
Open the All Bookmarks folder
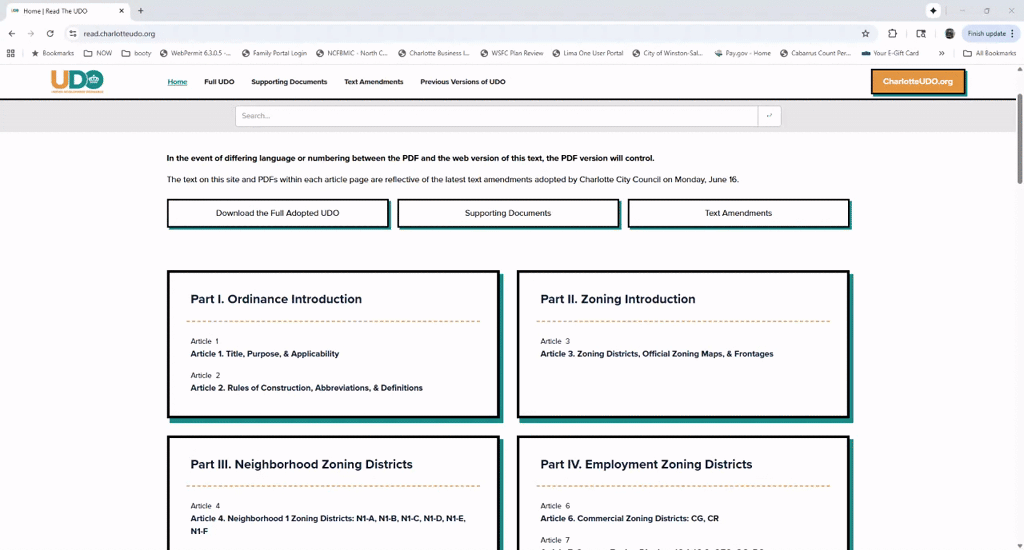pyautogui.click(x=989, y=53)
